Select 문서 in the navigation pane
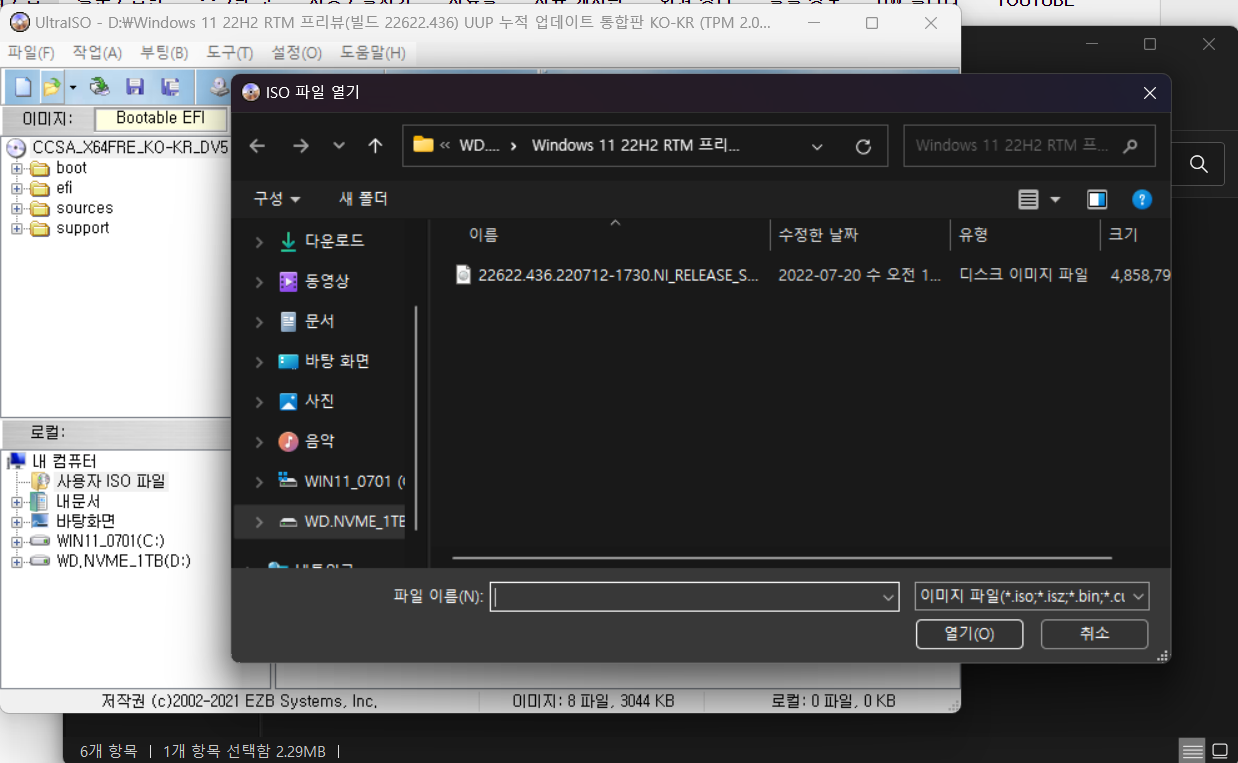The width and height of the screenshot is (1238, 763). pos(319,321)
